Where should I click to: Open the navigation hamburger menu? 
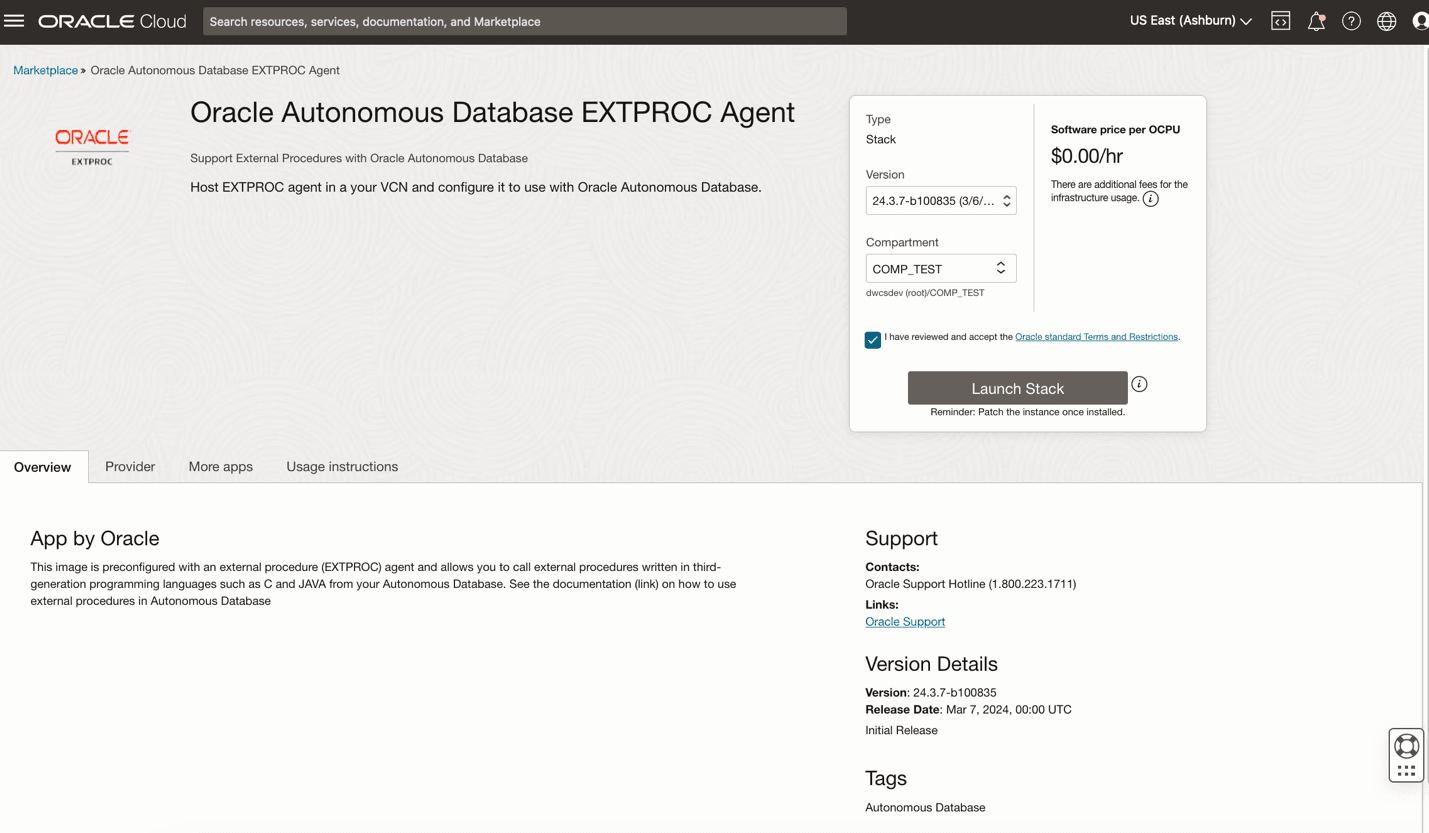(14, 20)
